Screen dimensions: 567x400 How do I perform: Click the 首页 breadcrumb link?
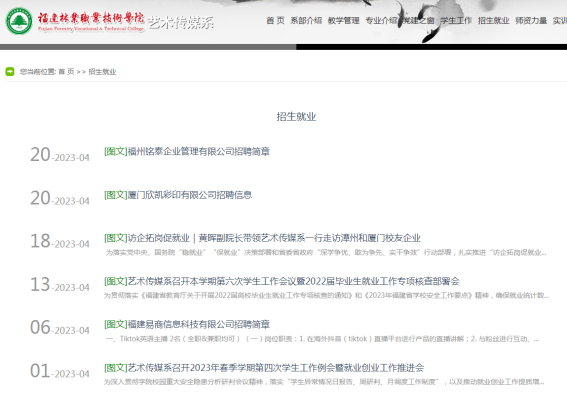[x=66, y=72]
